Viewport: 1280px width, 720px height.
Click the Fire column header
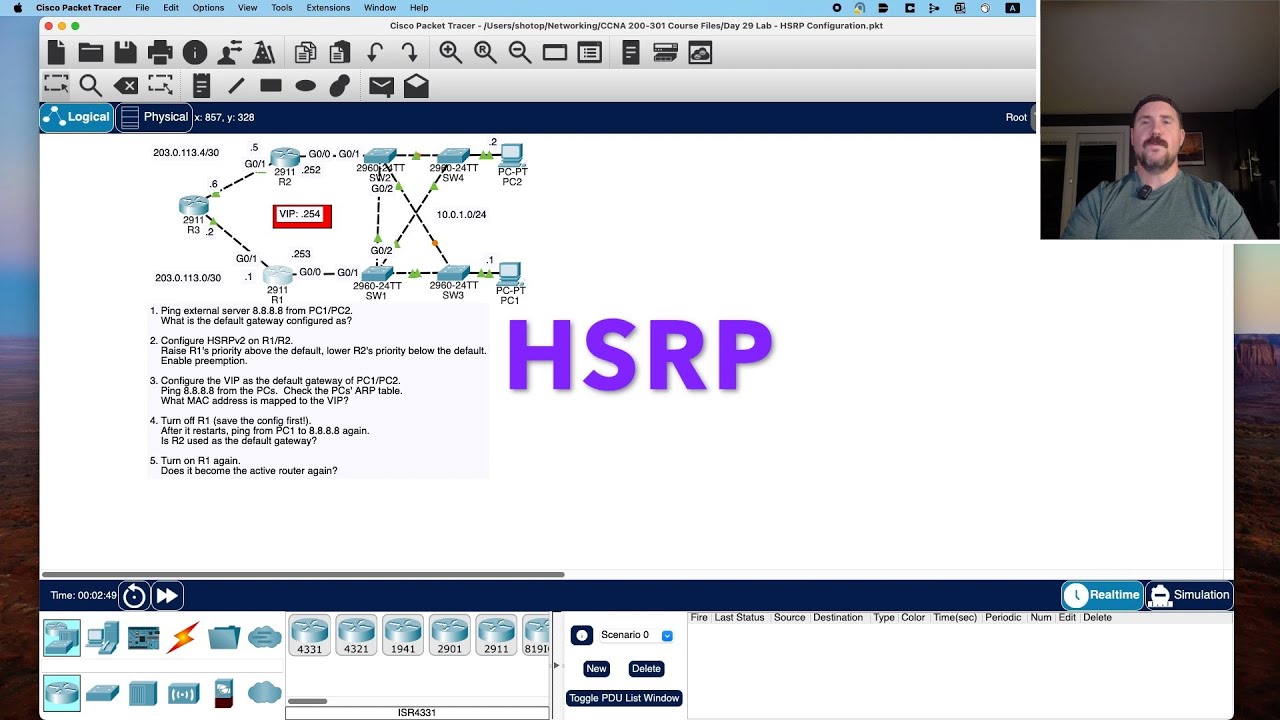point(699,618)
